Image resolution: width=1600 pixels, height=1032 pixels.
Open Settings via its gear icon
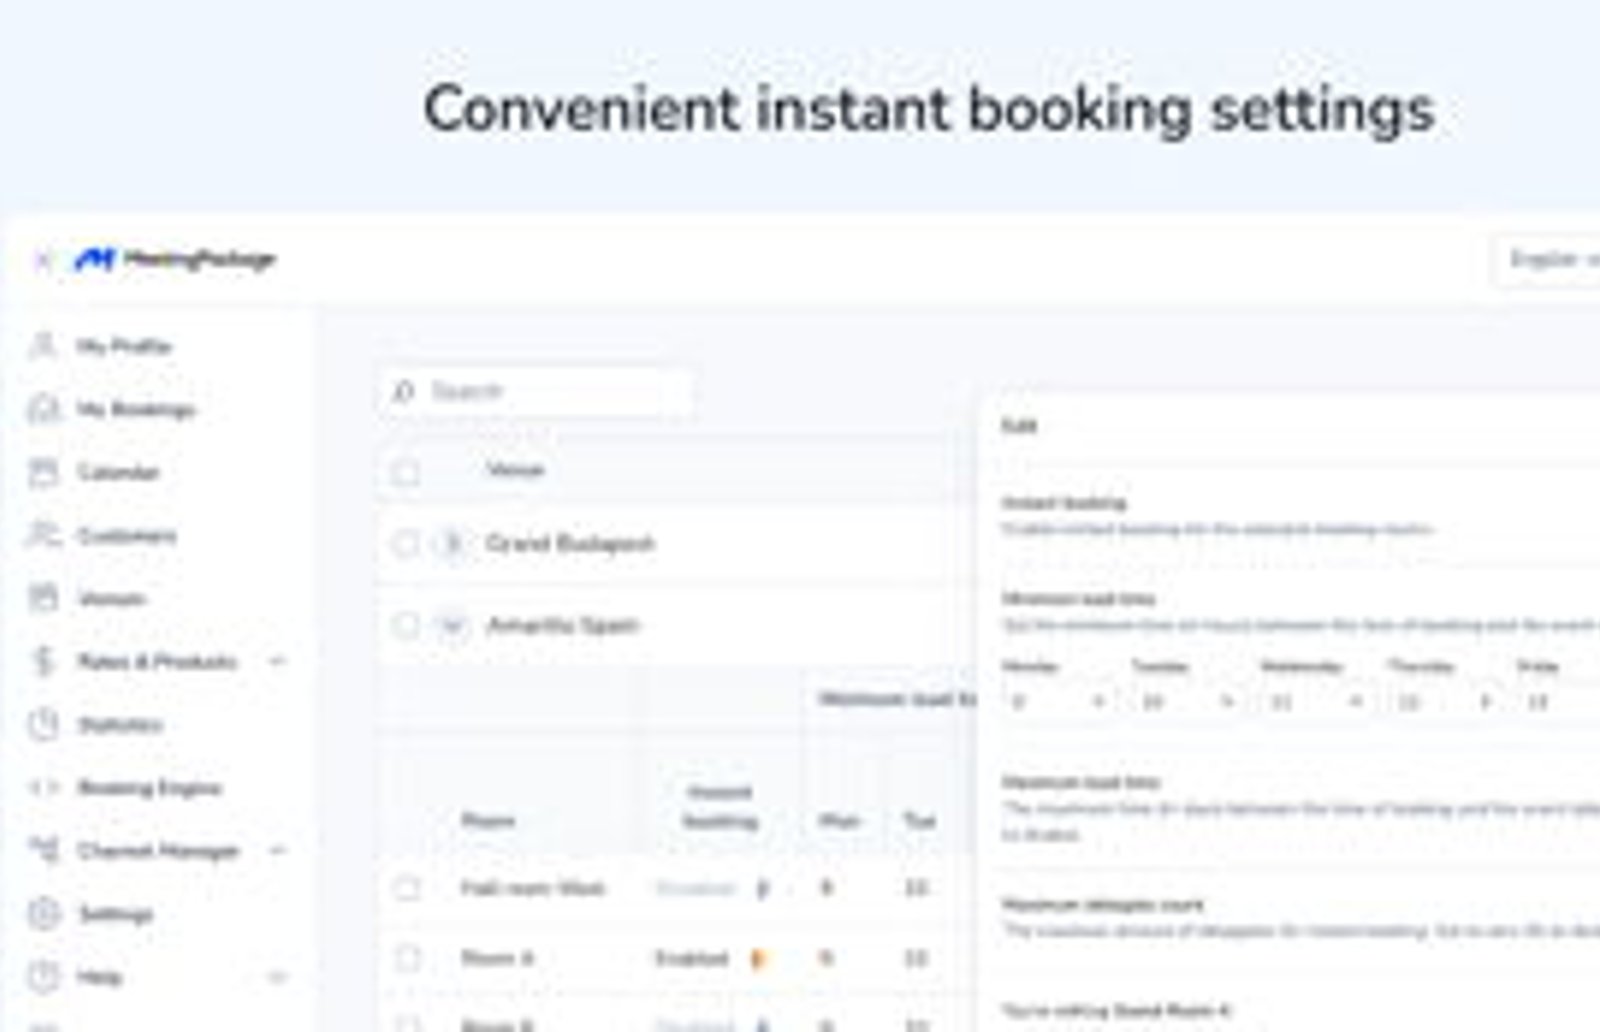tap(43, 913)
